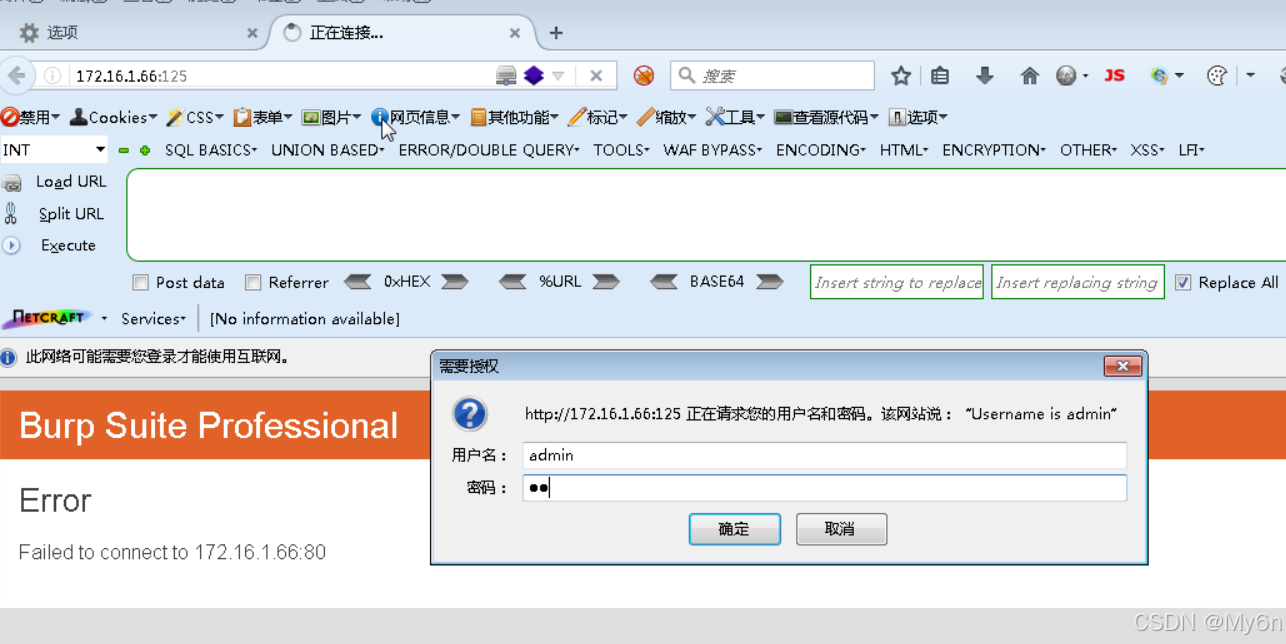
Task: Confirm login with the 确定 button
Action: click(735, 530)
